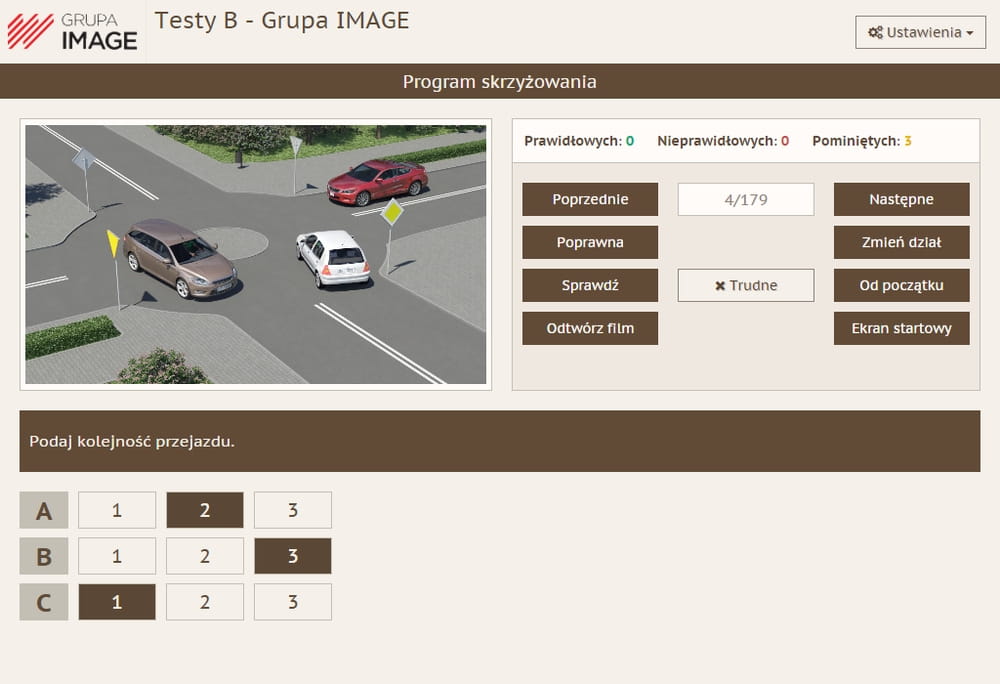Click the Poprzednie button
Screen dimensions: 1000x684
(x=590, y=199)
